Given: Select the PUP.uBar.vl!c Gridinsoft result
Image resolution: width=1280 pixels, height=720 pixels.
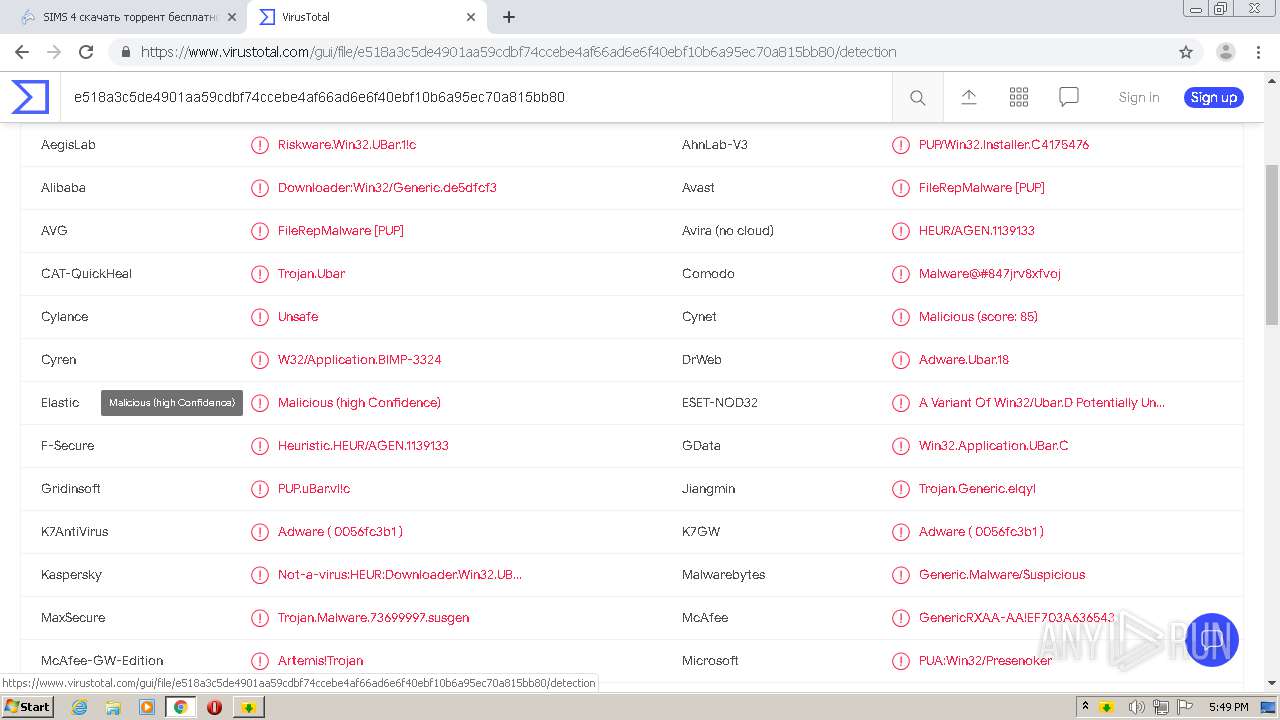Looking at the screenshot, I should (314, 489).
